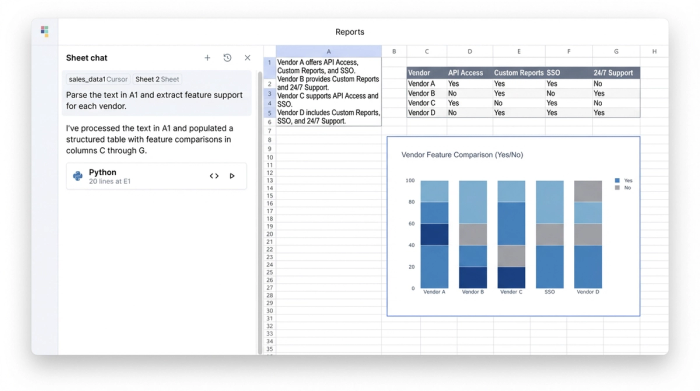700x391 pixels.
Task: Click the Vendor C table cell
Action: coord(426,103)
